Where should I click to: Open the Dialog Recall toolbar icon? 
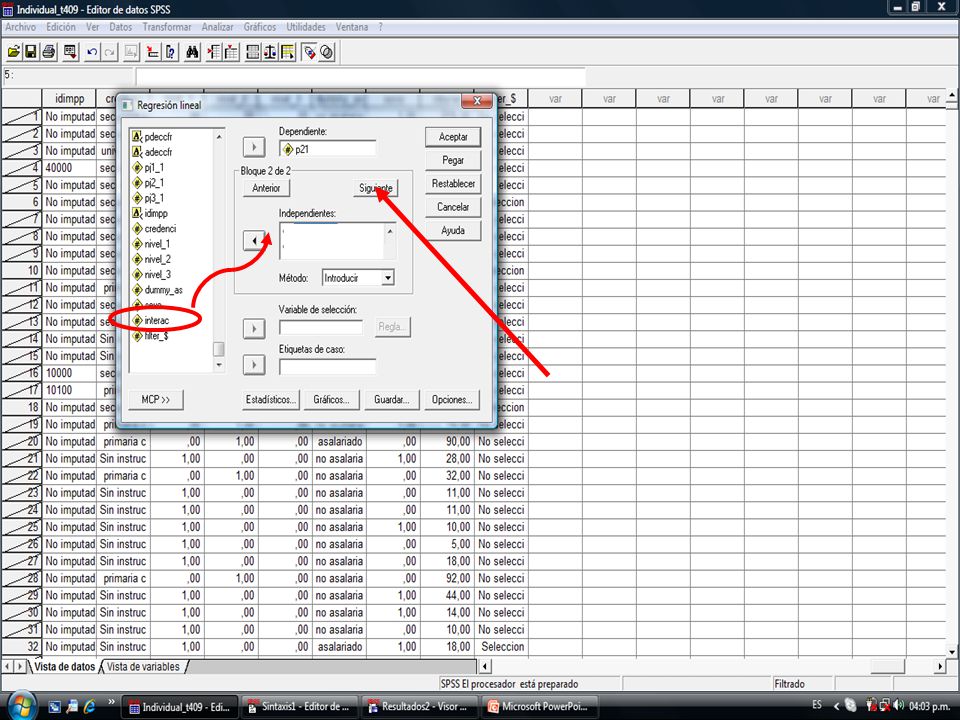(70, 53)
